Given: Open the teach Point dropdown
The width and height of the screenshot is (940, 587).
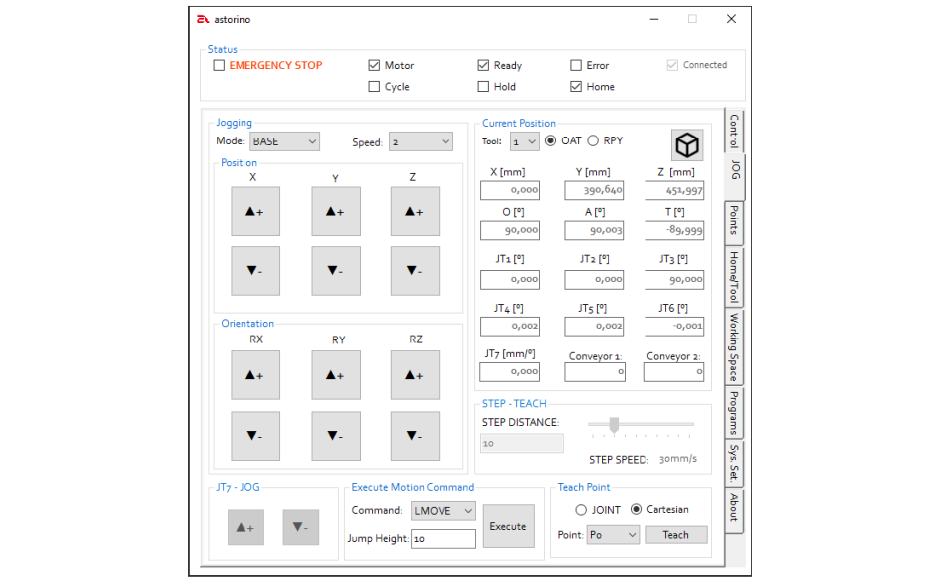Looking at the screenshot, I should pos(613,534).
